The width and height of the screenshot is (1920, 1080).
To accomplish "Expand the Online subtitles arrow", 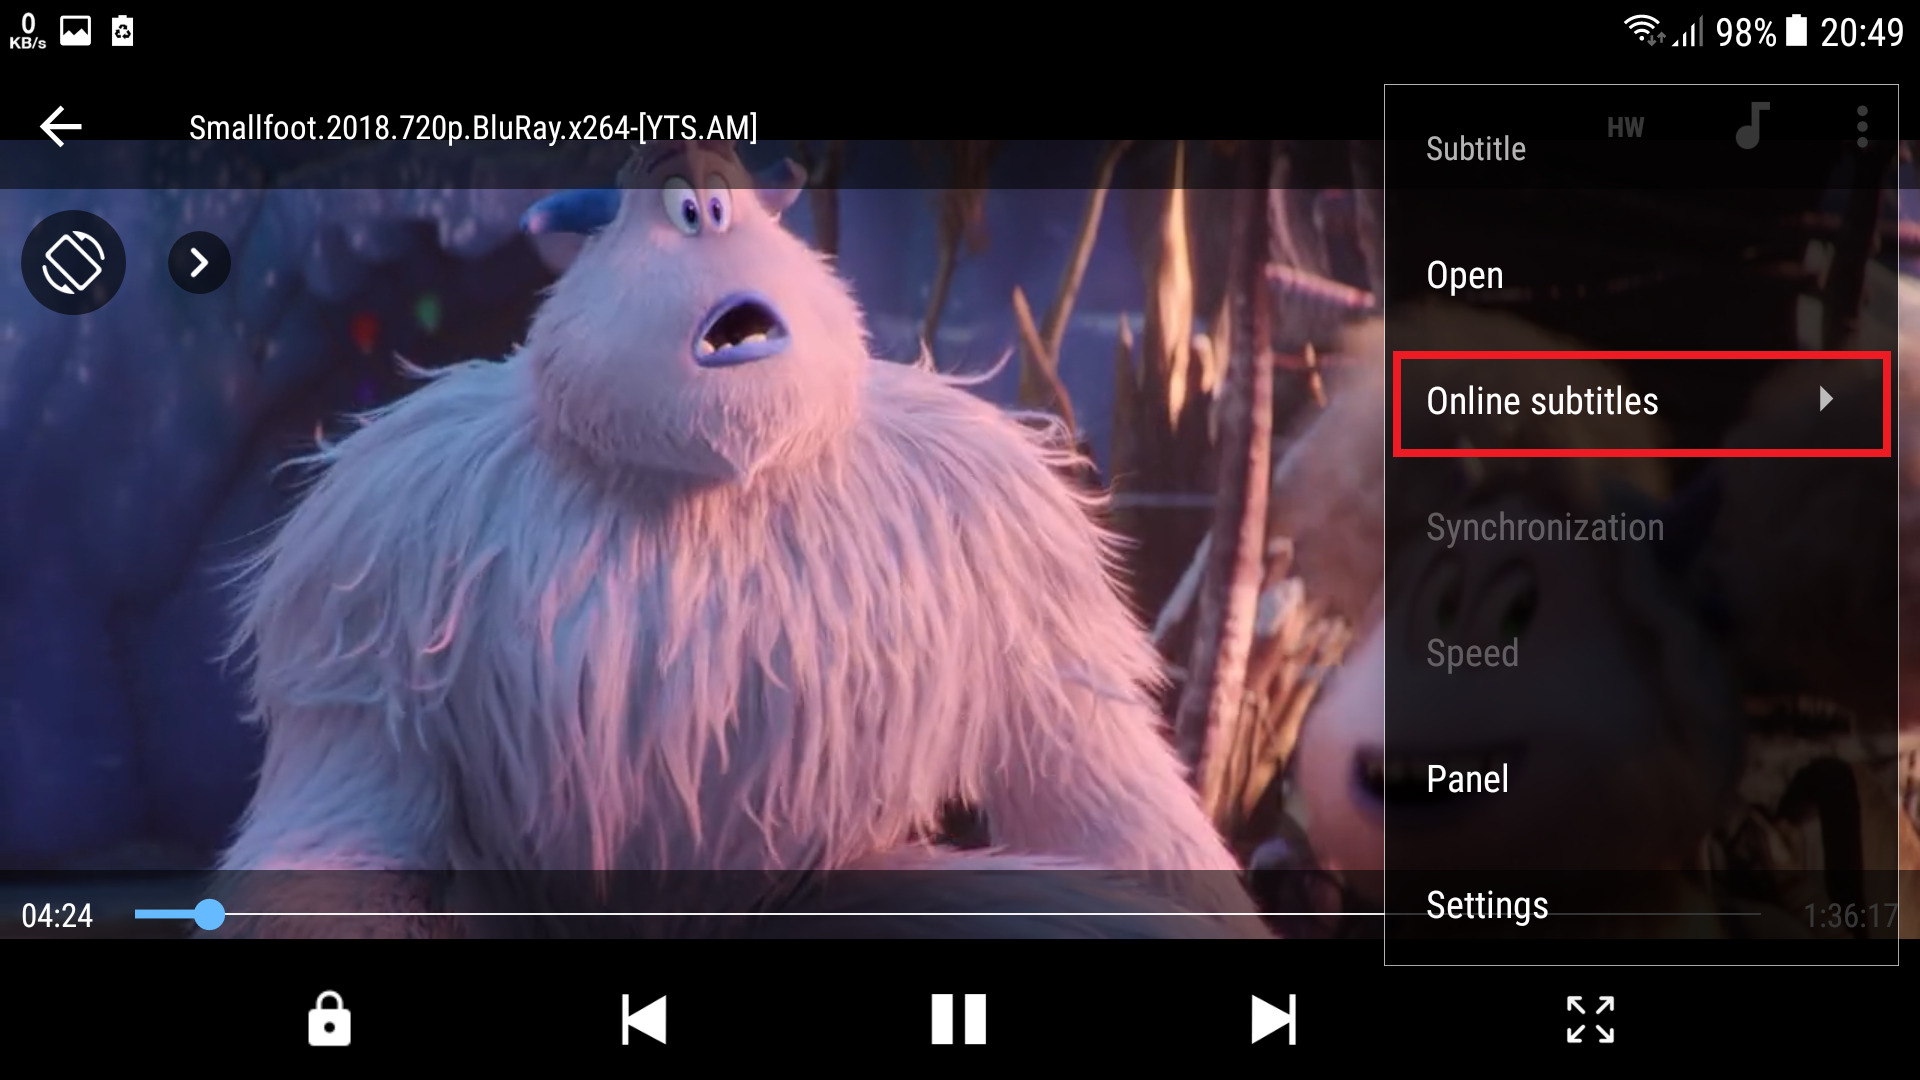I will 1826,400.
